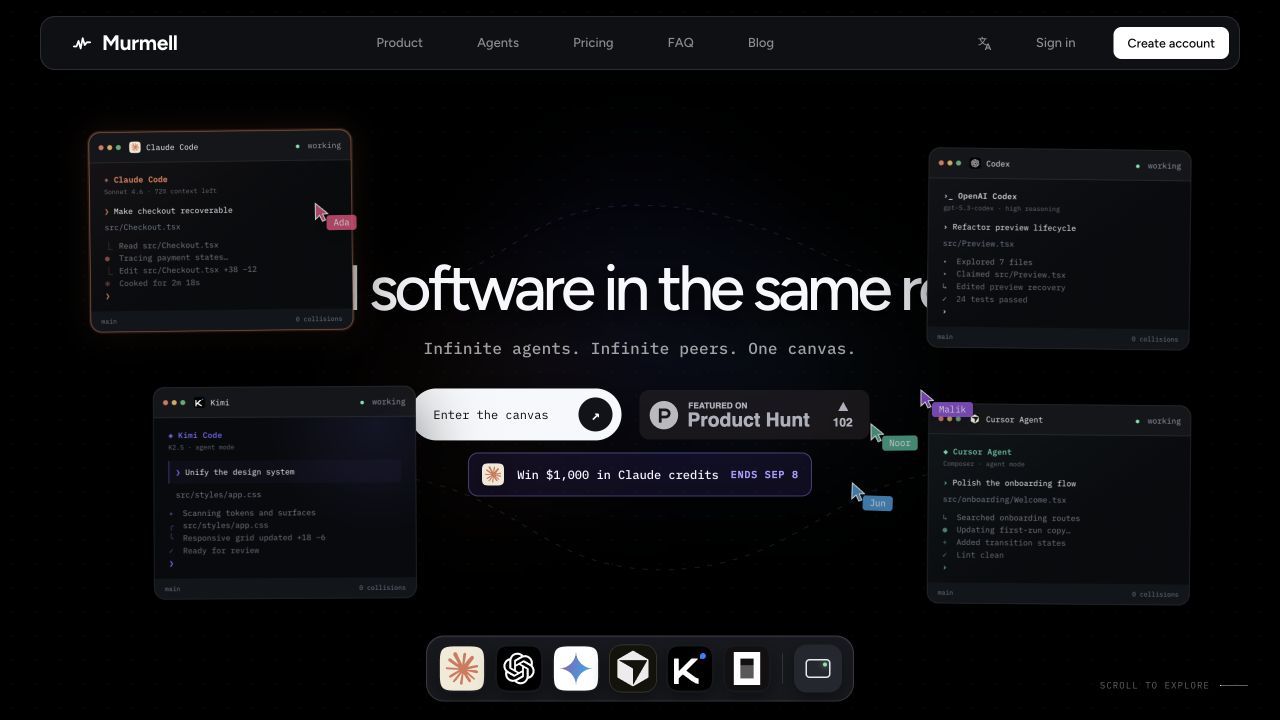Screen dimensions: 1280x720
Task: Open Featured on Product Hunt badge
Action: click(754, 414)
